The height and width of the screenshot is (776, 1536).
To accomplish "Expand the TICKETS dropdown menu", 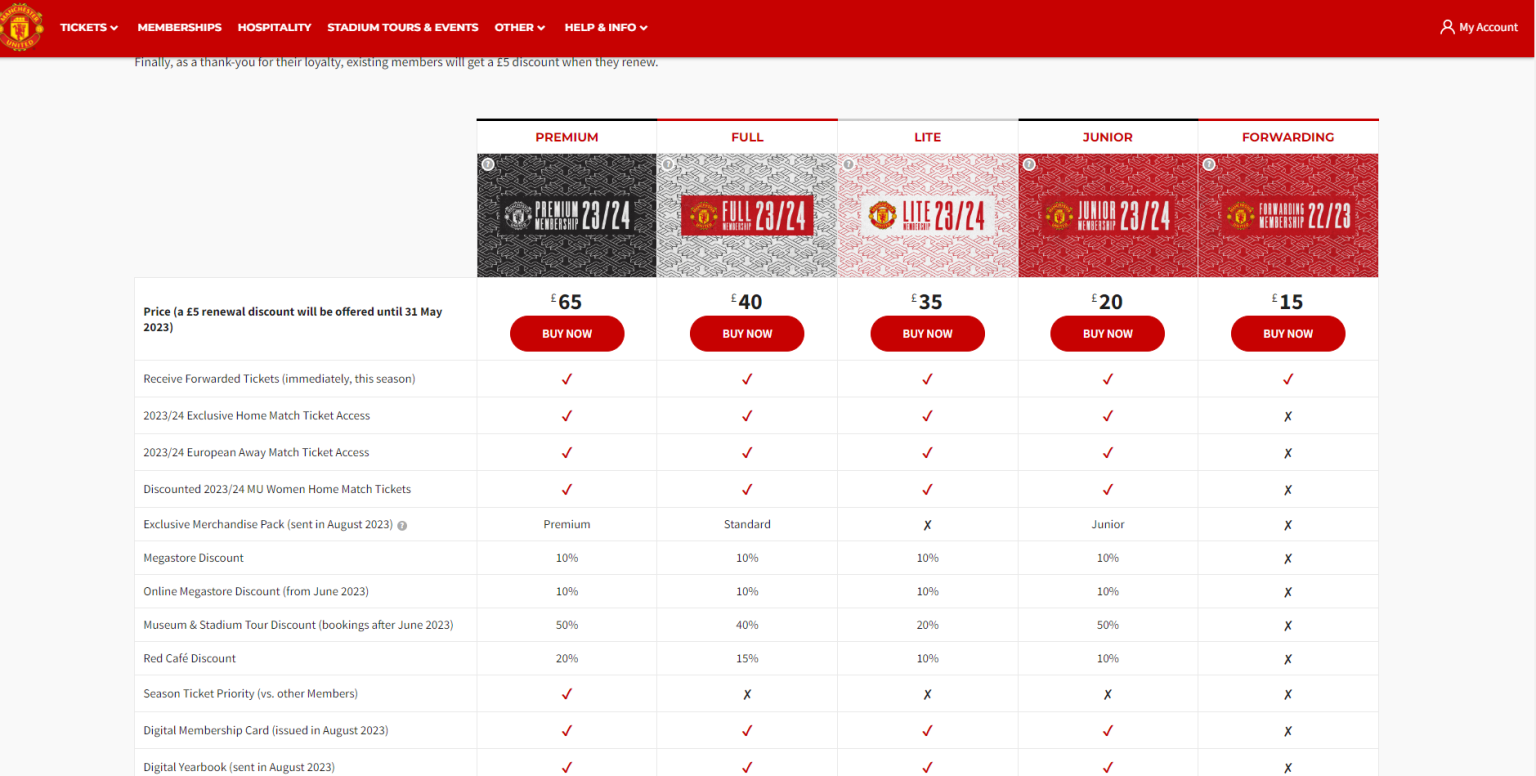I will point(88,27).
